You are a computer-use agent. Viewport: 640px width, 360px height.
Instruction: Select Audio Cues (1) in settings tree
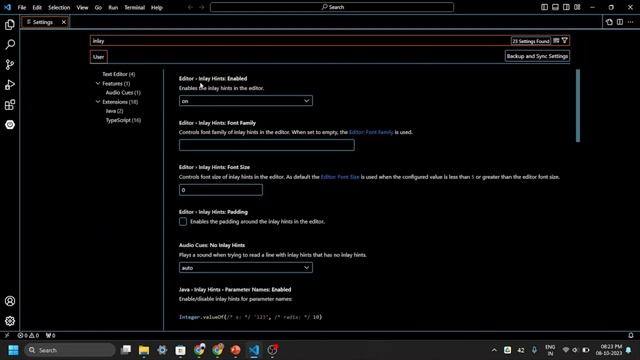(123, 92)
